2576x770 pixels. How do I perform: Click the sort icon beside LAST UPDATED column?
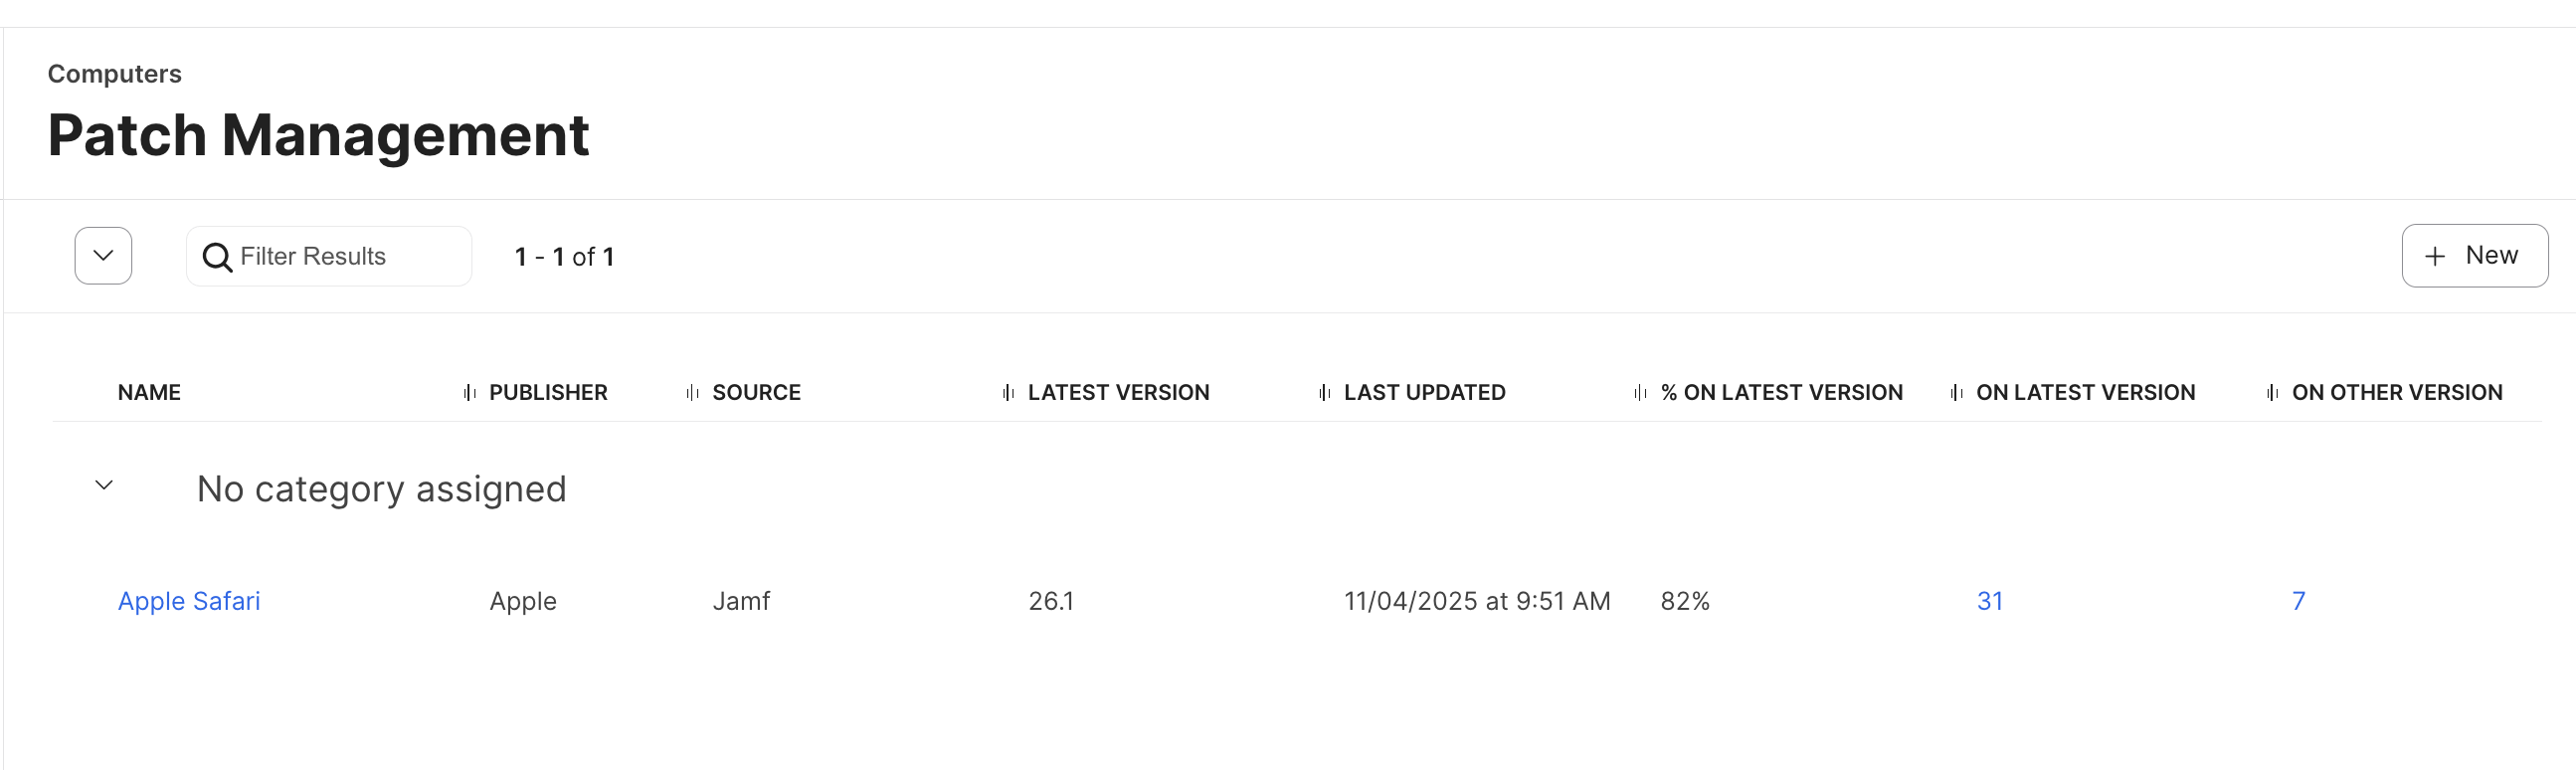click(x=1326, y=392)
